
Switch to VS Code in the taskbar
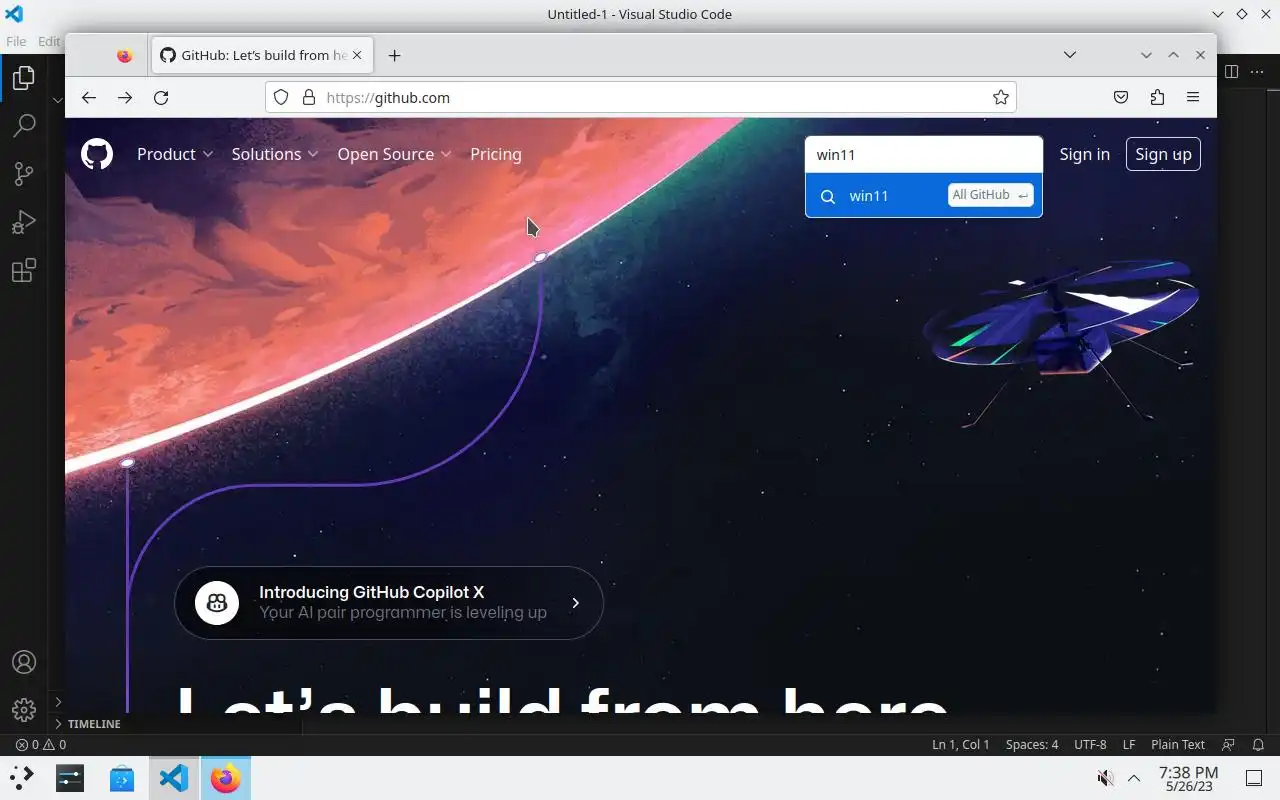tap(174, 778)
